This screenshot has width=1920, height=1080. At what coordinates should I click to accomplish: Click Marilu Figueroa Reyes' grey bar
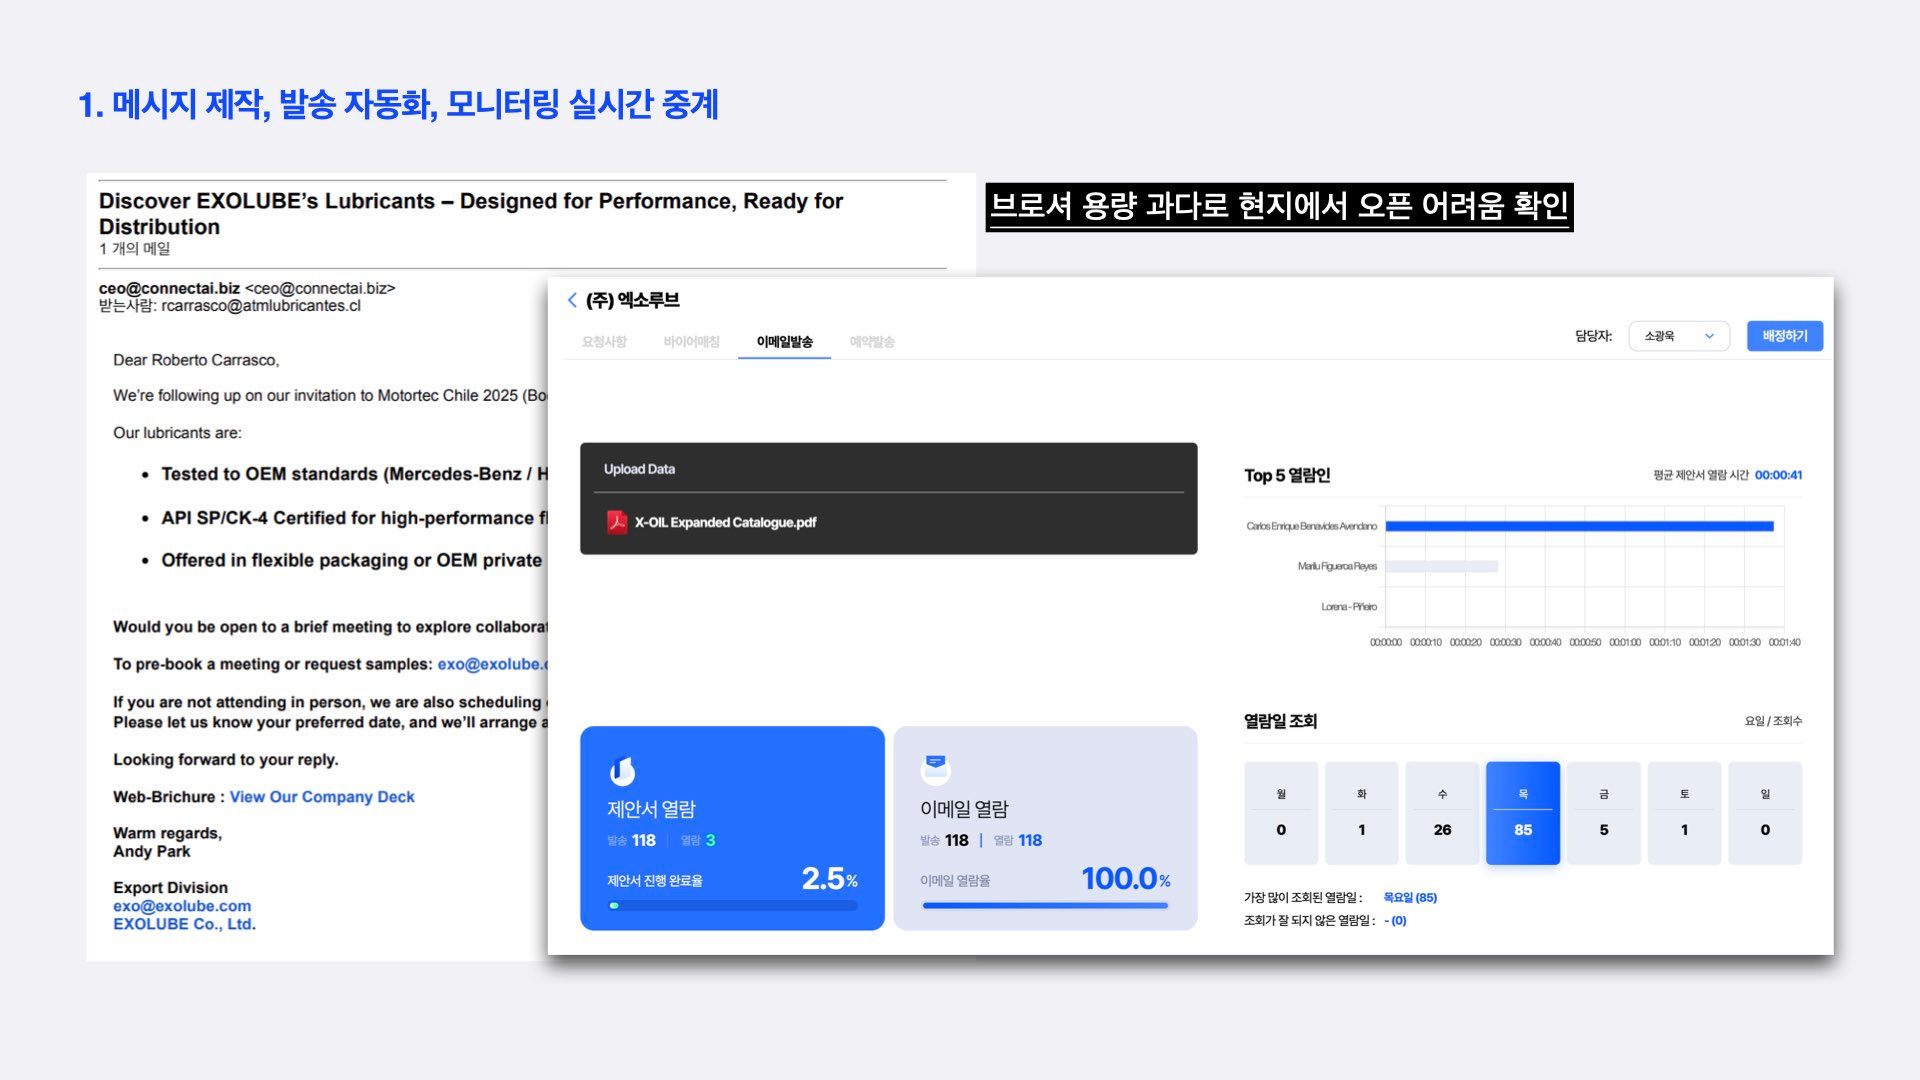[x=1441, y=566]
